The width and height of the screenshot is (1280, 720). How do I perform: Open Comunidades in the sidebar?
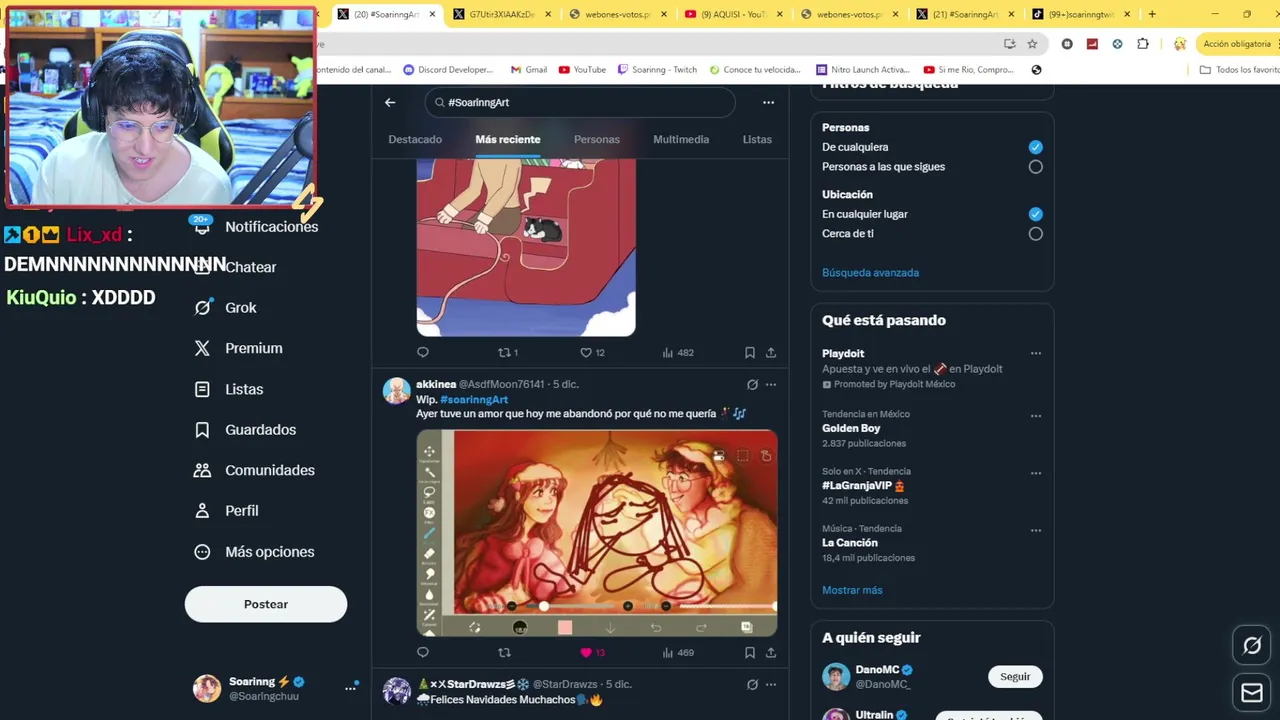255,470
